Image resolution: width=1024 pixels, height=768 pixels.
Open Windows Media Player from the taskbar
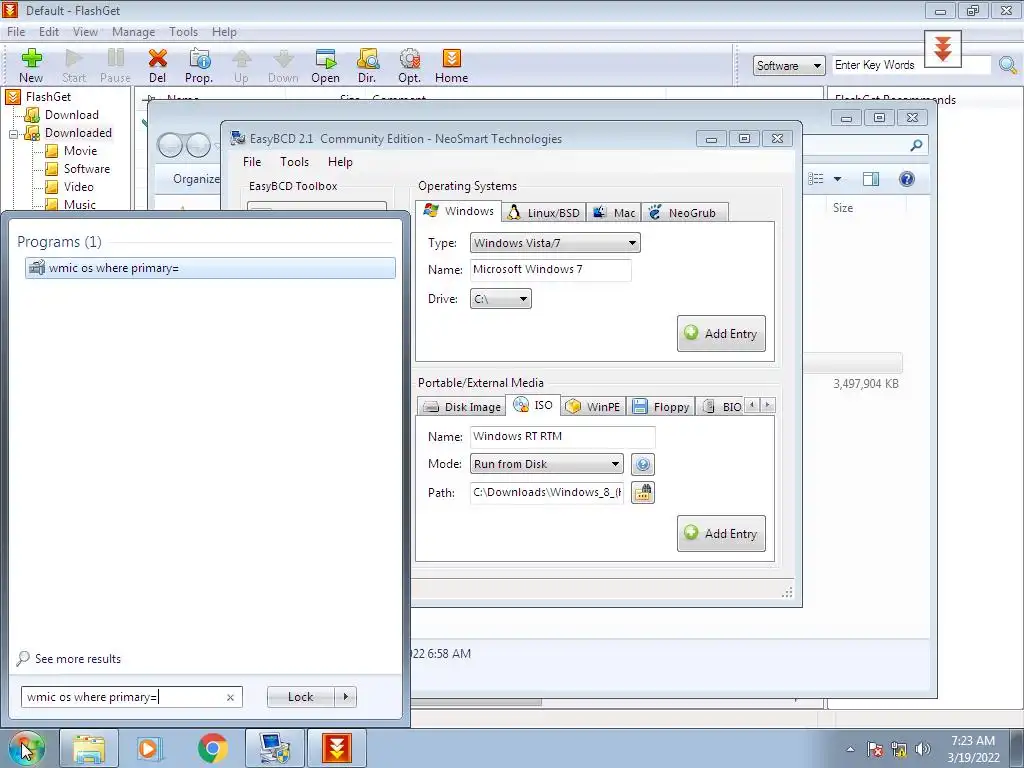pos(149,748)
